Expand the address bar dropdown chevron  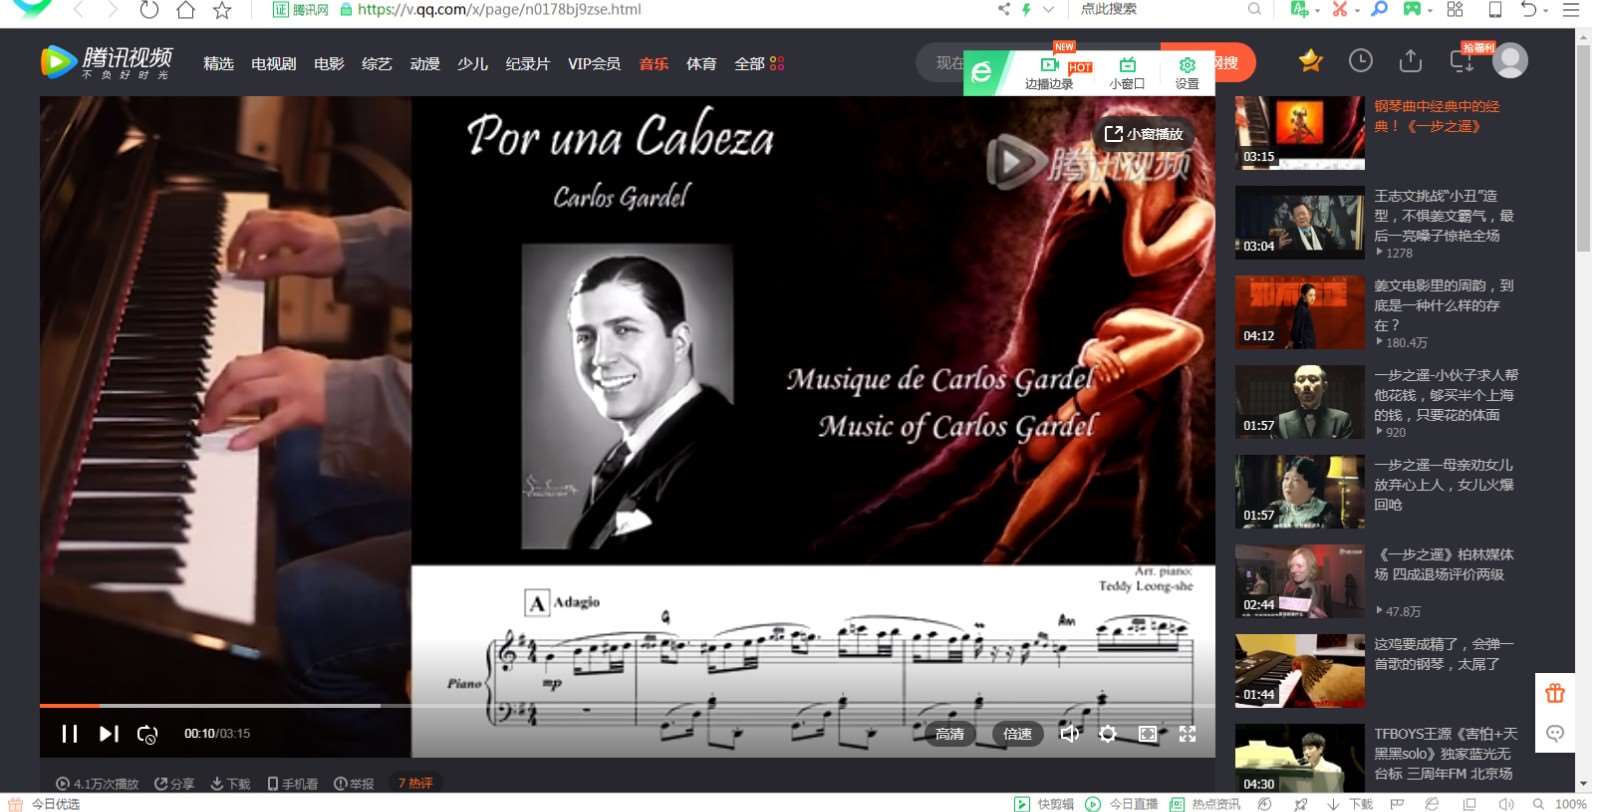coord(1048,9)
